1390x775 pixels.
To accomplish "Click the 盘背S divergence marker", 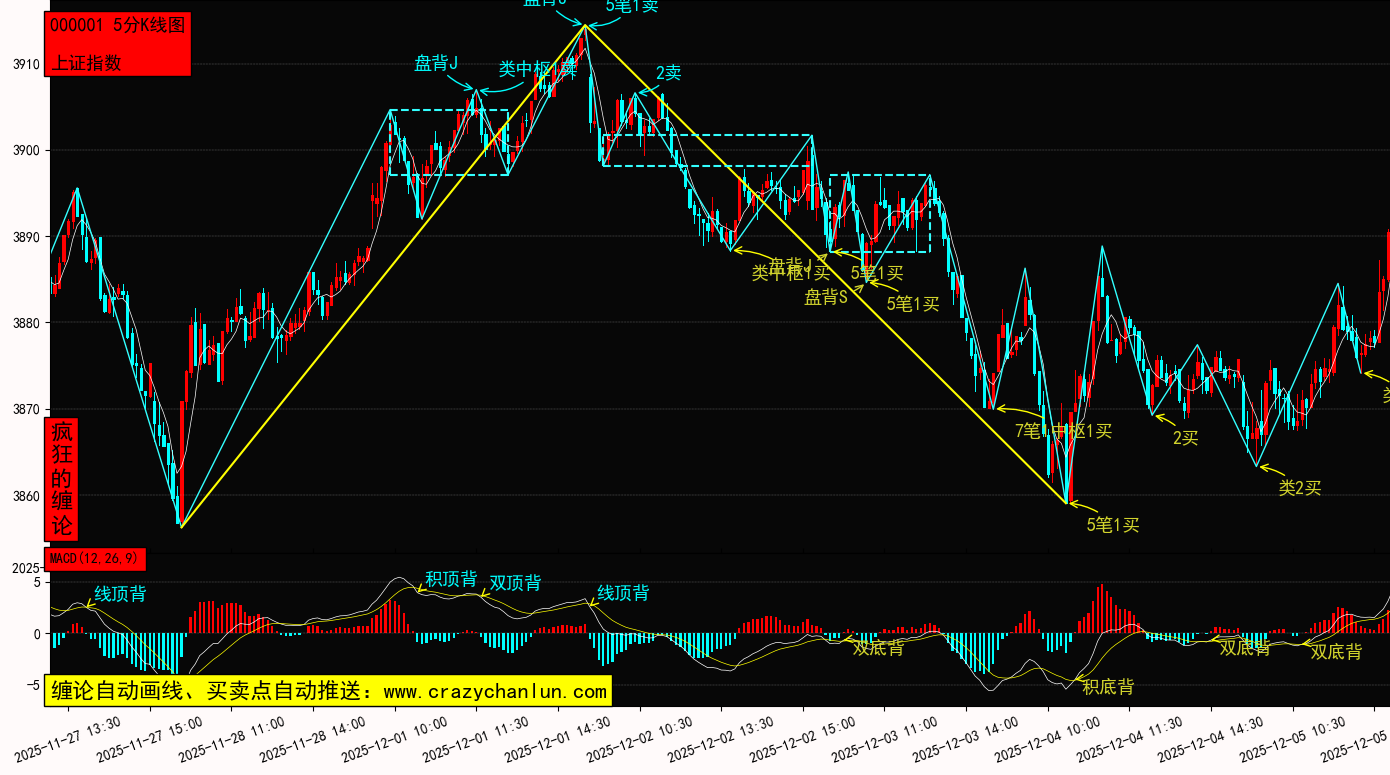I will 826,297.
